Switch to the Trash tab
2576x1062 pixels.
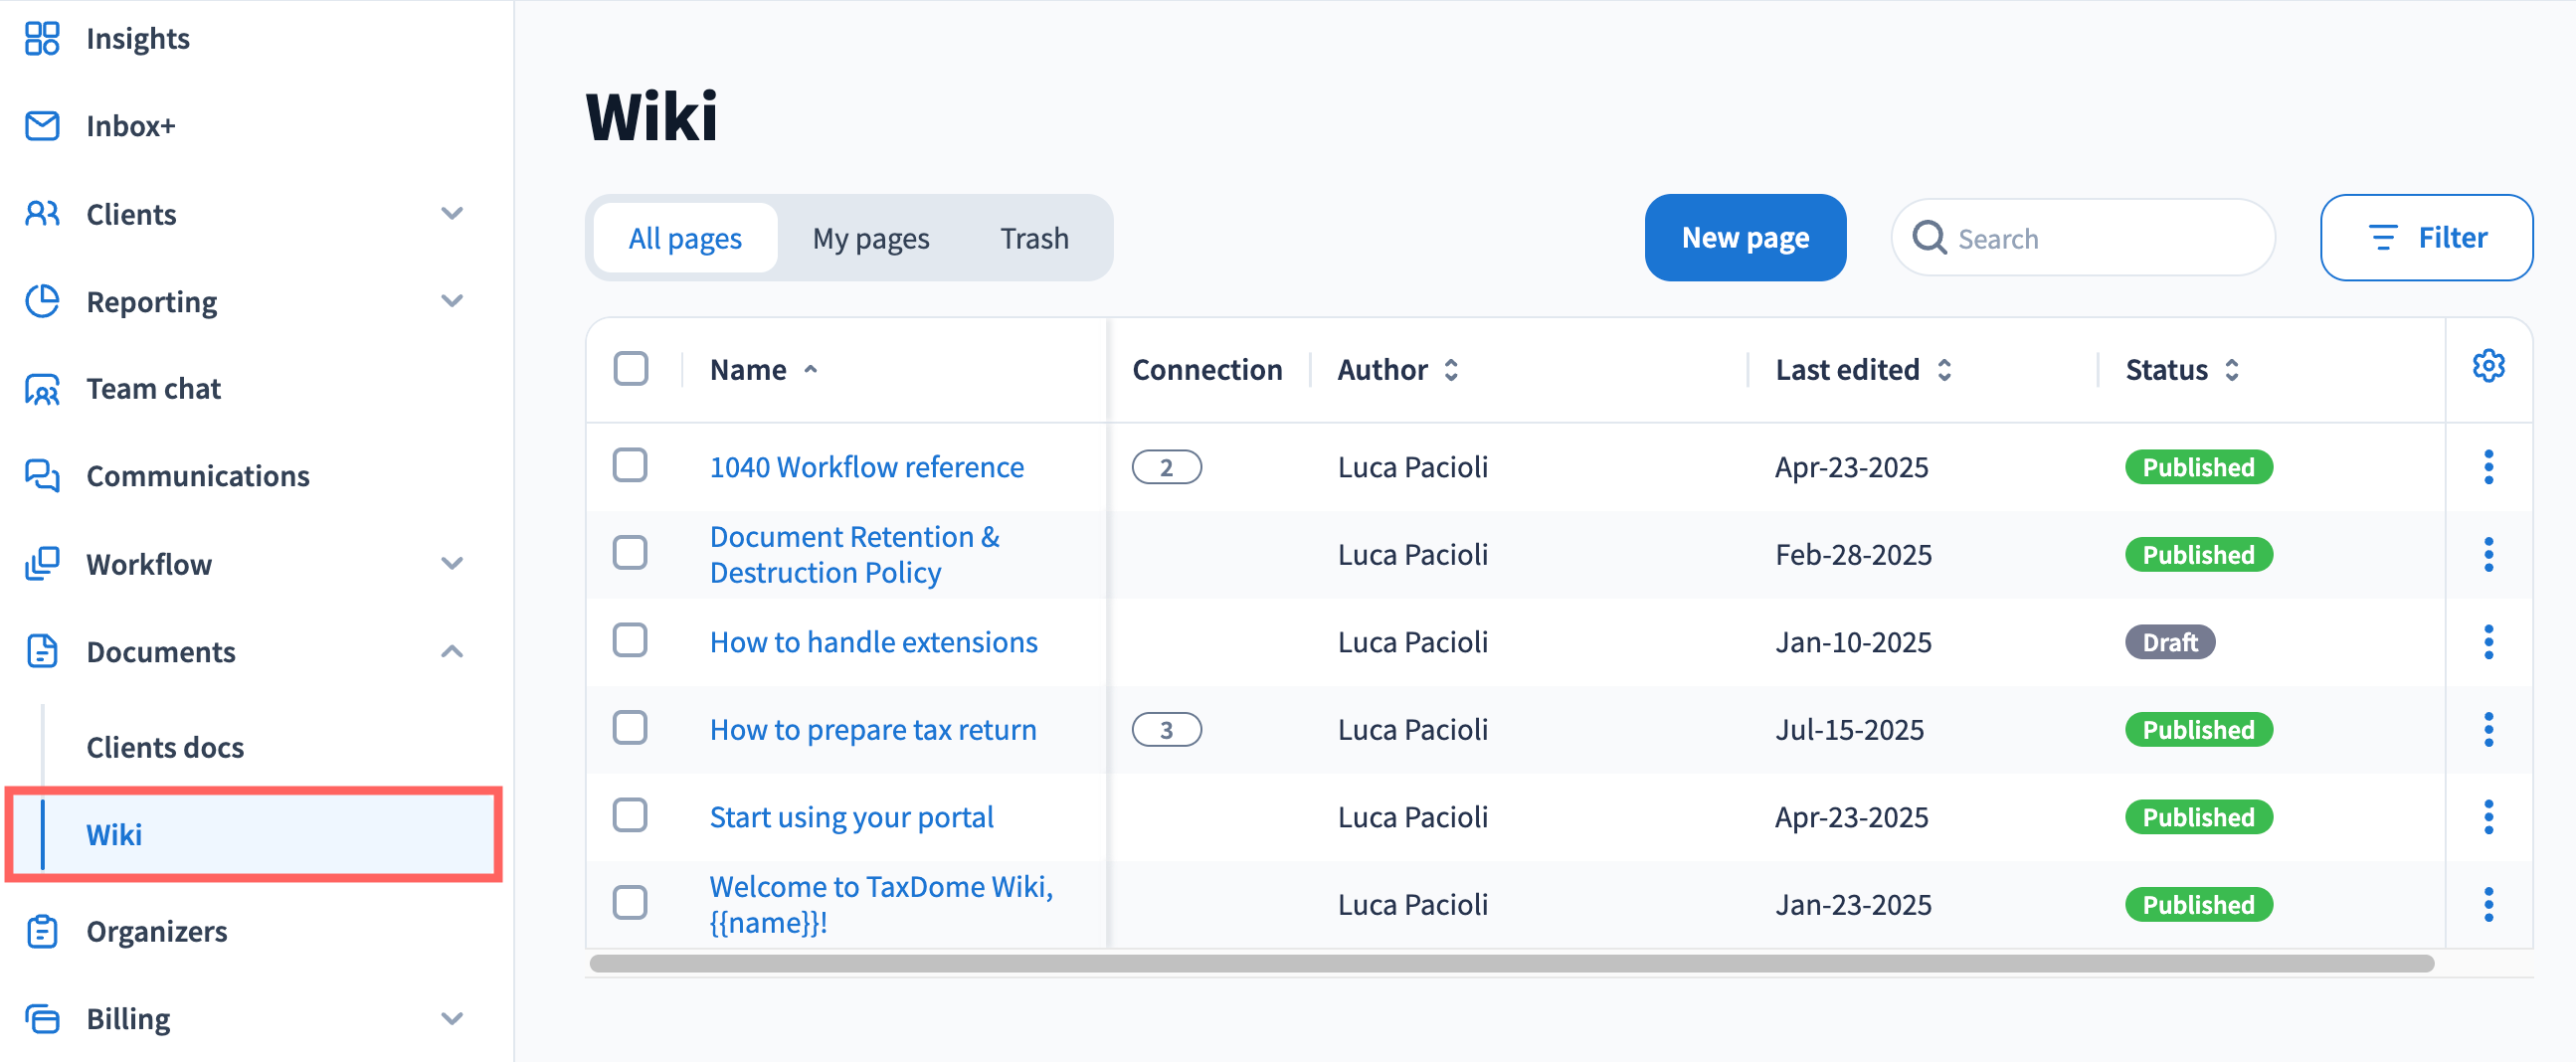[1034, 238]
